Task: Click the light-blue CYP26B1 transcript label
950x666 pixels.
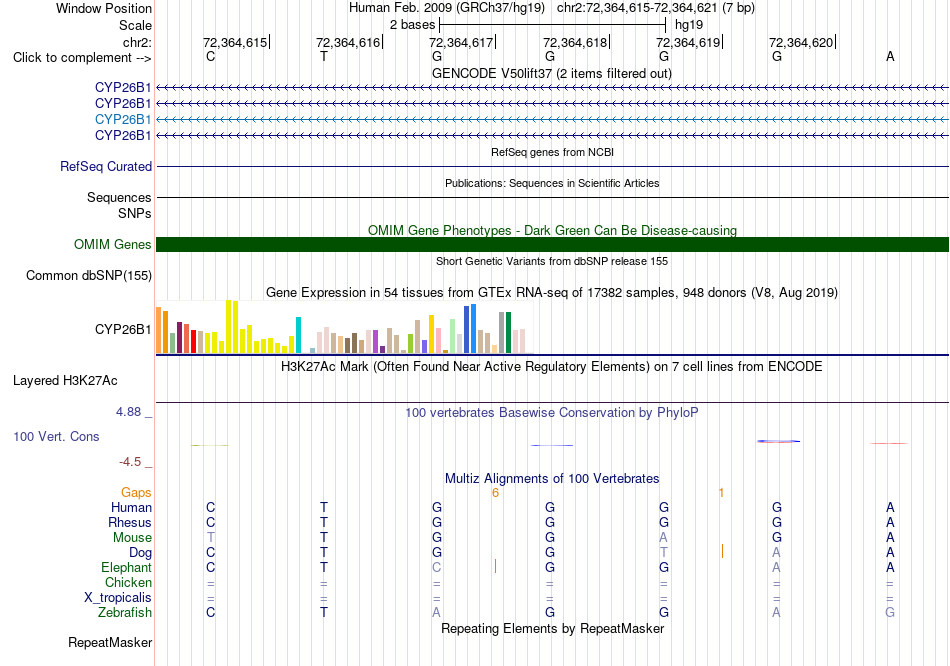Action: coord(123,119)
